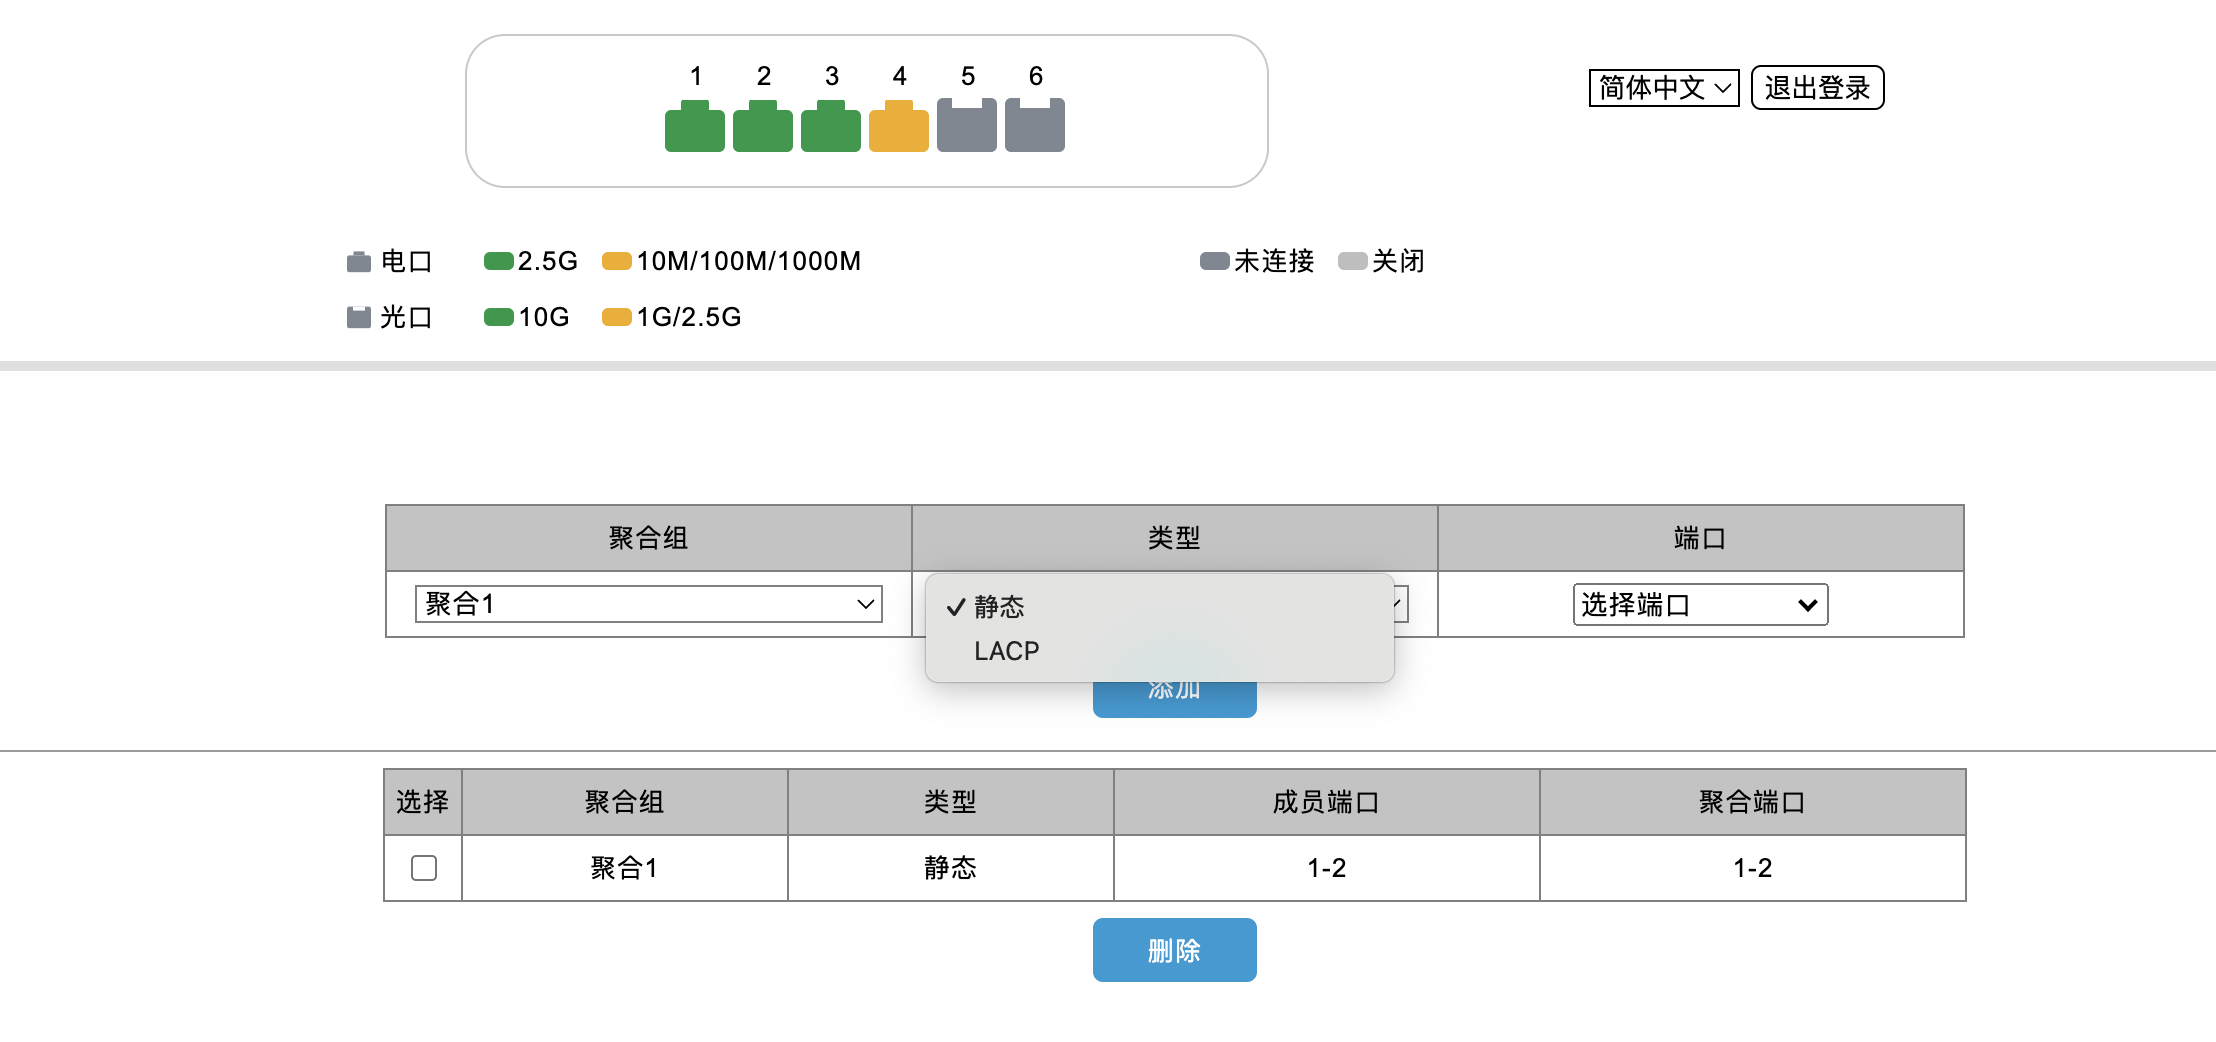Click the 成员端口 value 1-2
This screenshot has height=1042, width=2216.
(x=1327, y=868)
